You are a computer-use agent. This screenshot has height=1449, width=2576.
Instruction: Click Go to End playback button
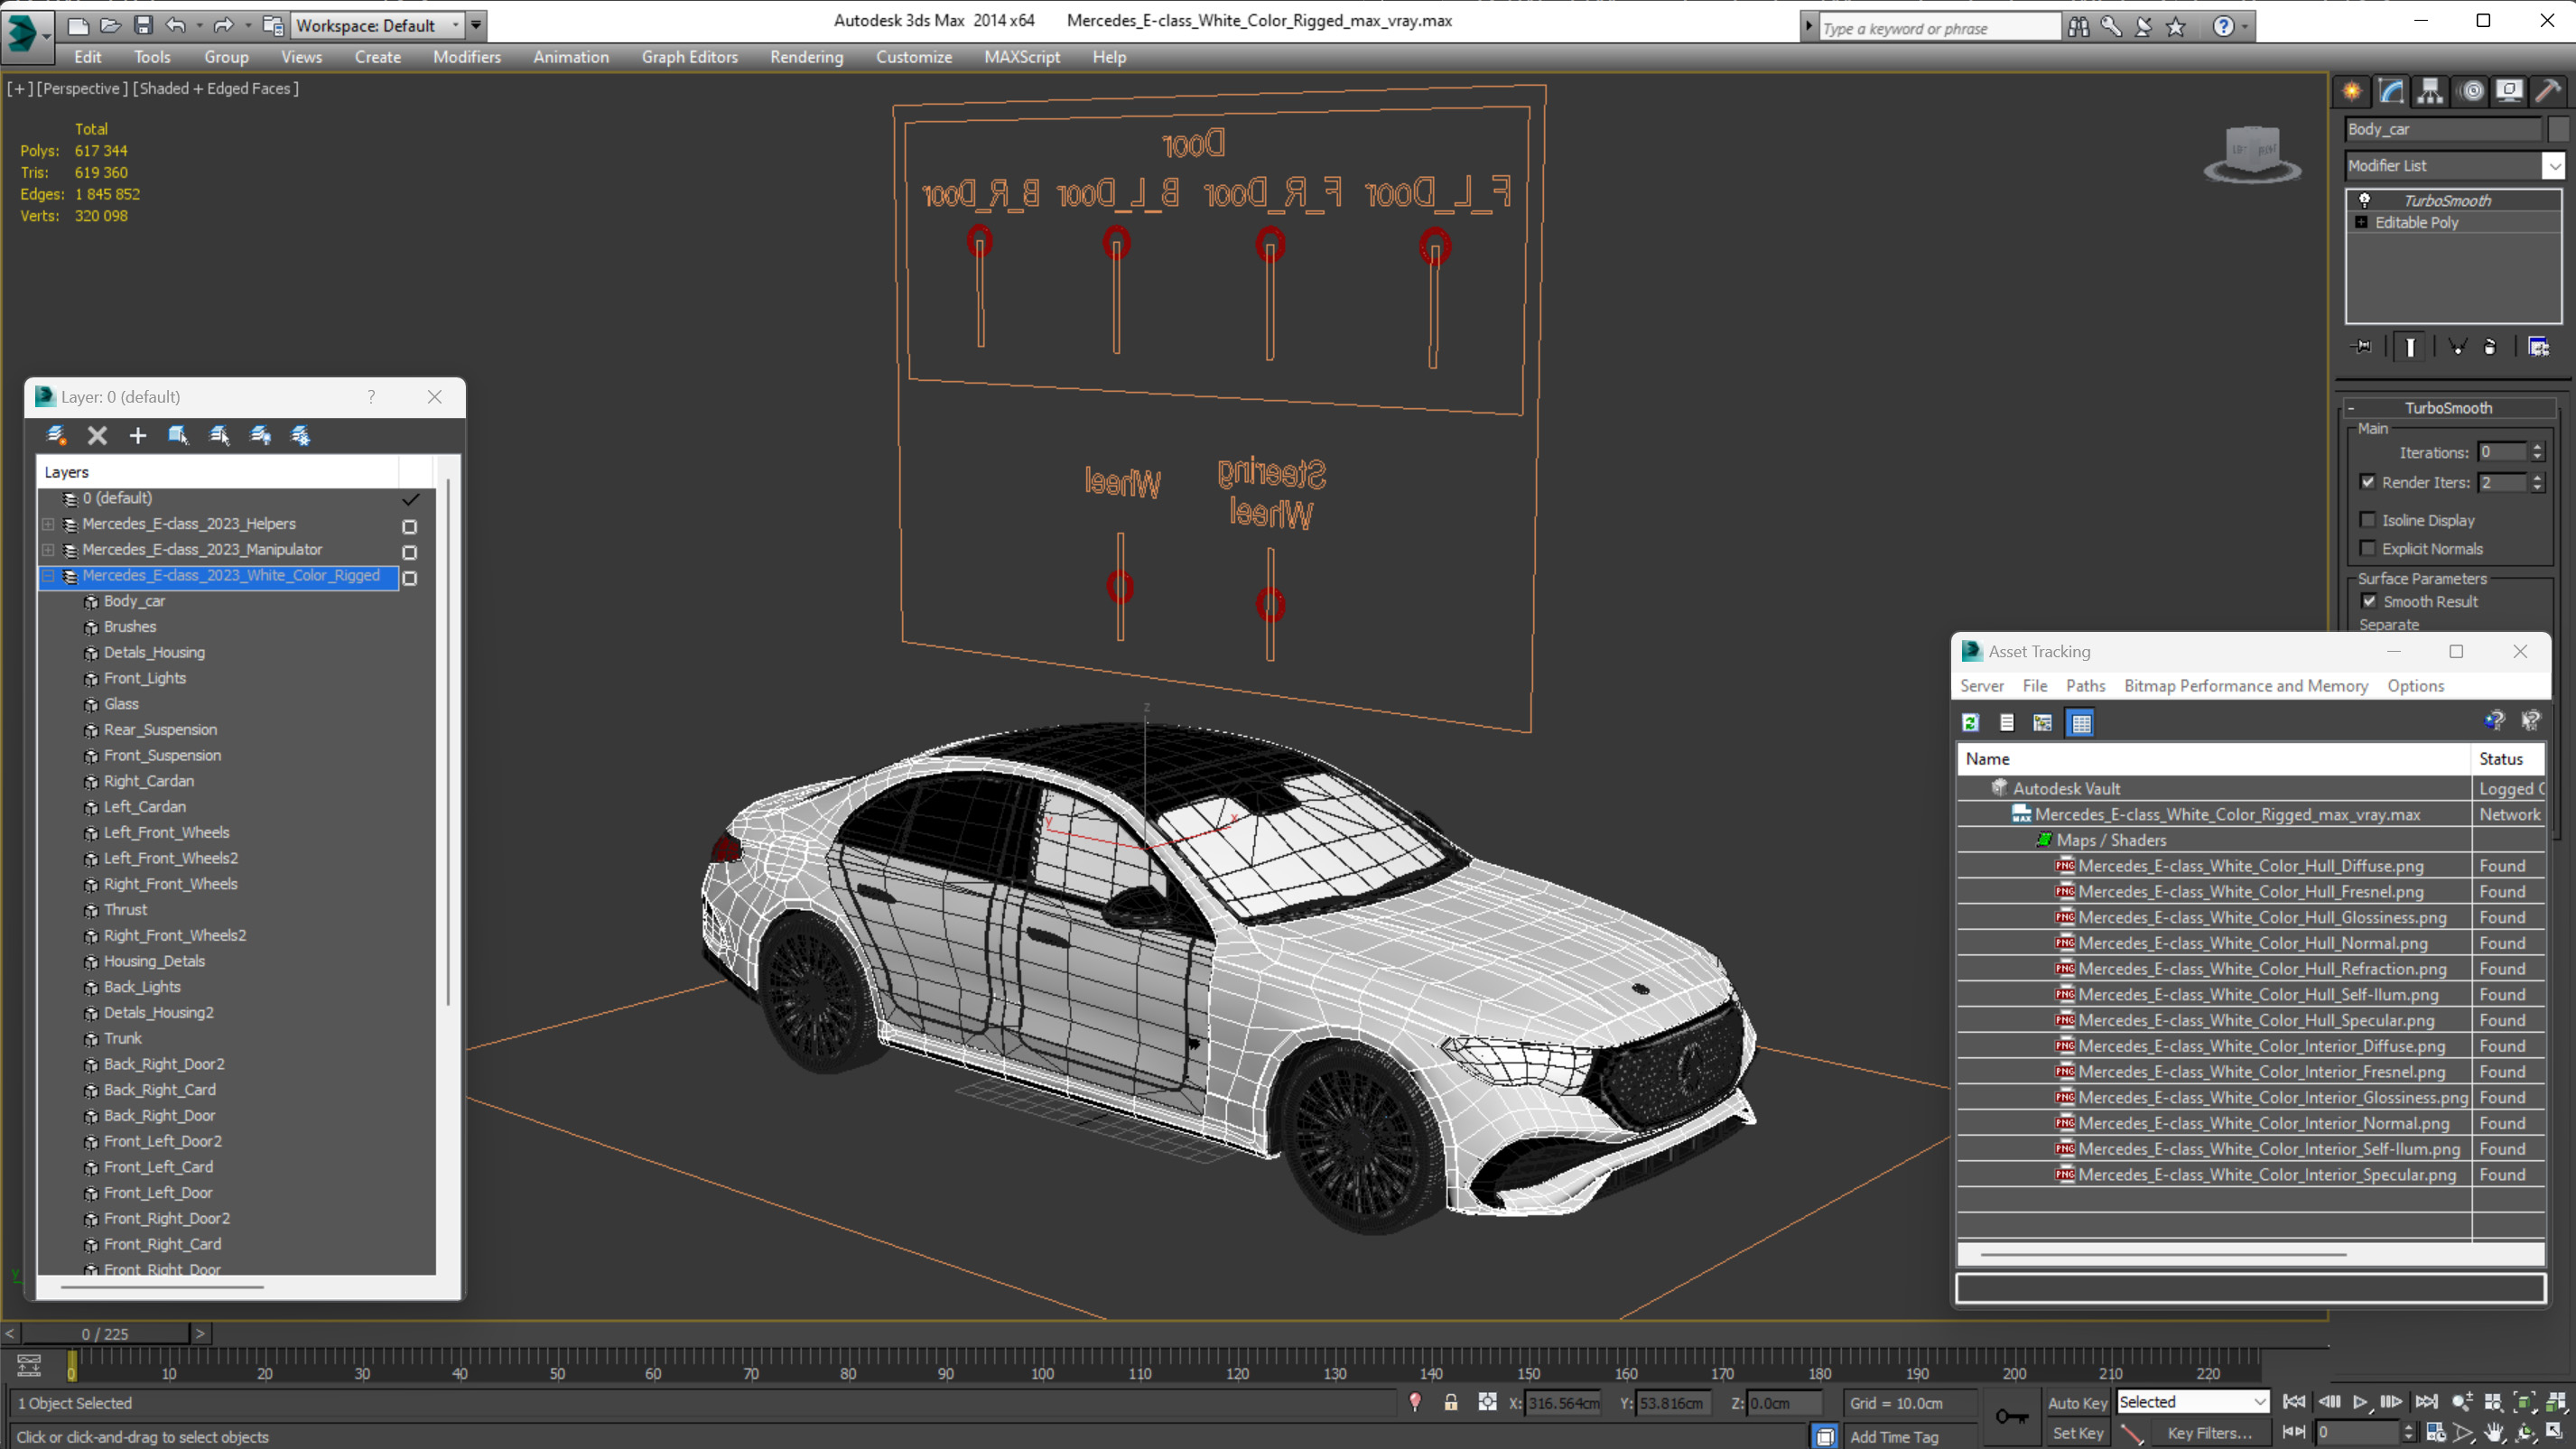pyautogui.click(x=2426, y=1402)
